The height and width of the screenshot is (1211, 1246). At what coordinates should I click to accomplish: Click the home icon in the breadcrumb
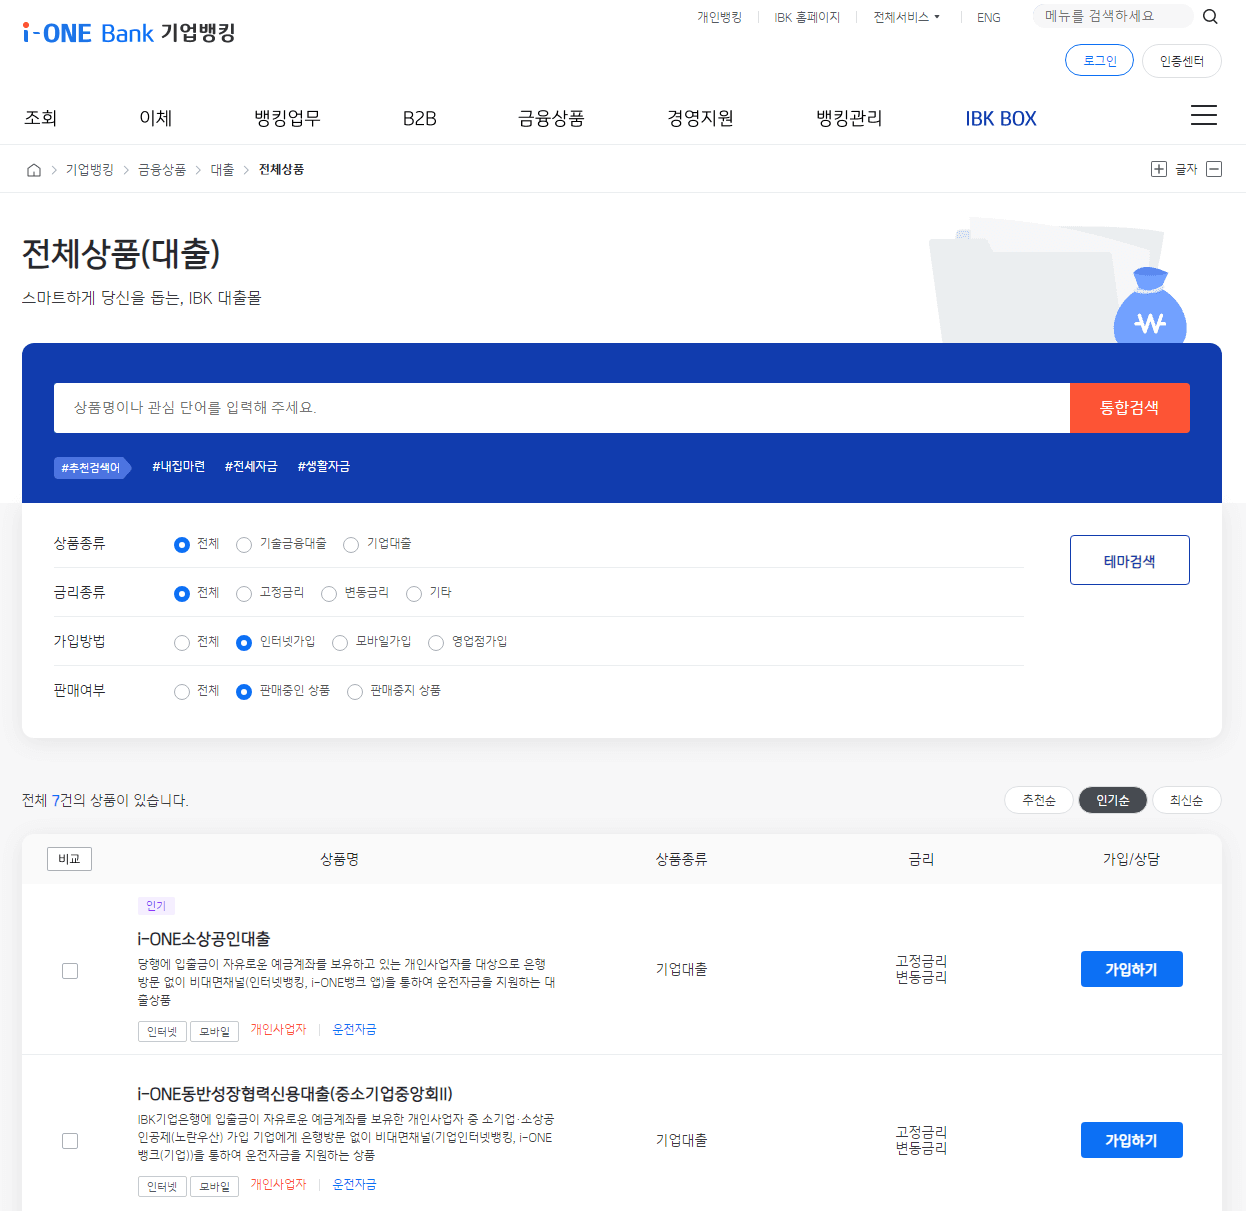coord(32,169)
